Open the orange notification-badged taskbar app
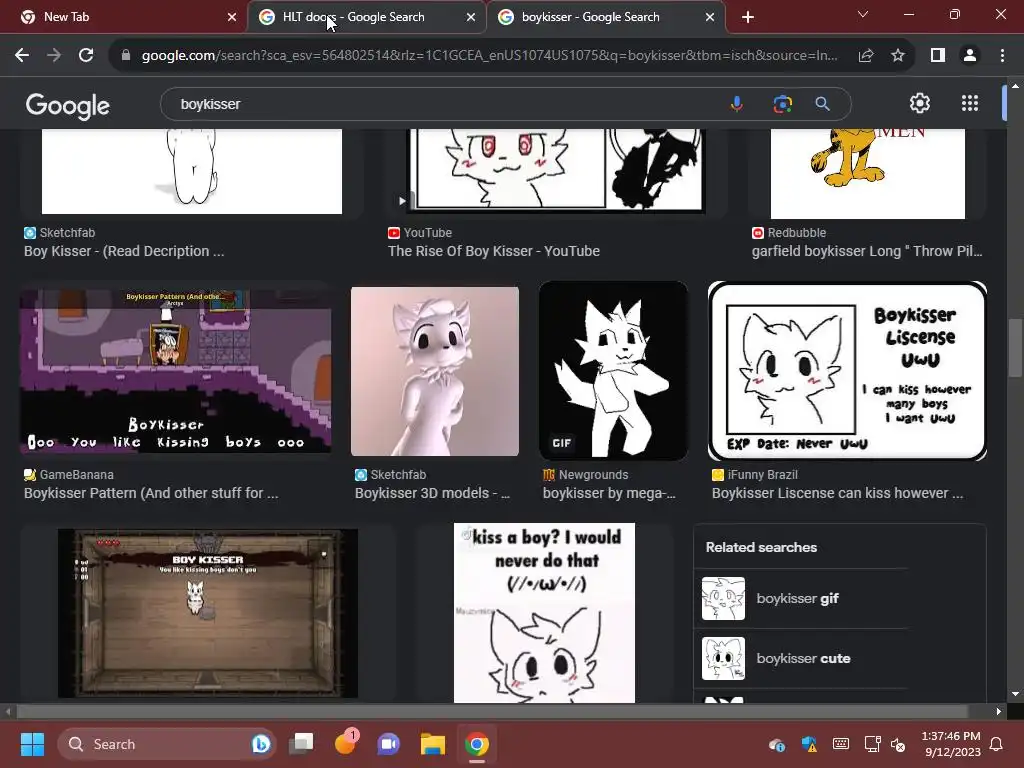1024x768 pixels. tap(345, 743)
